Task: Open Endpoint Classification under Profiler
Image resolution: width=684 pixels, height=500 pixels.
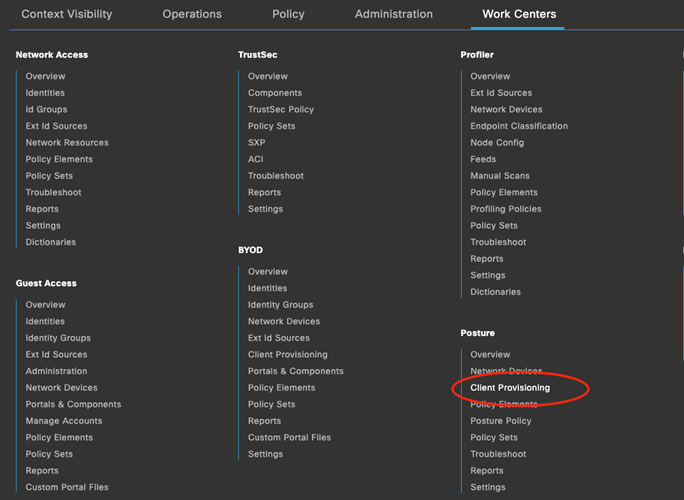Action: [x=519, y=127]
